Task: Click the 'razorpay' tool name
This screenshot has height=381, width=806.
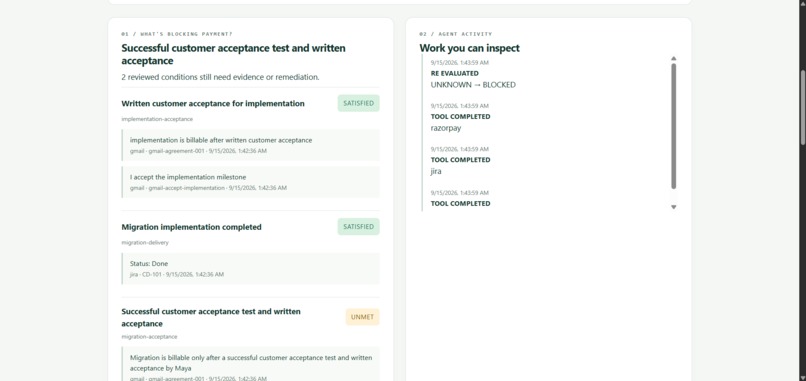Action: 446,128
